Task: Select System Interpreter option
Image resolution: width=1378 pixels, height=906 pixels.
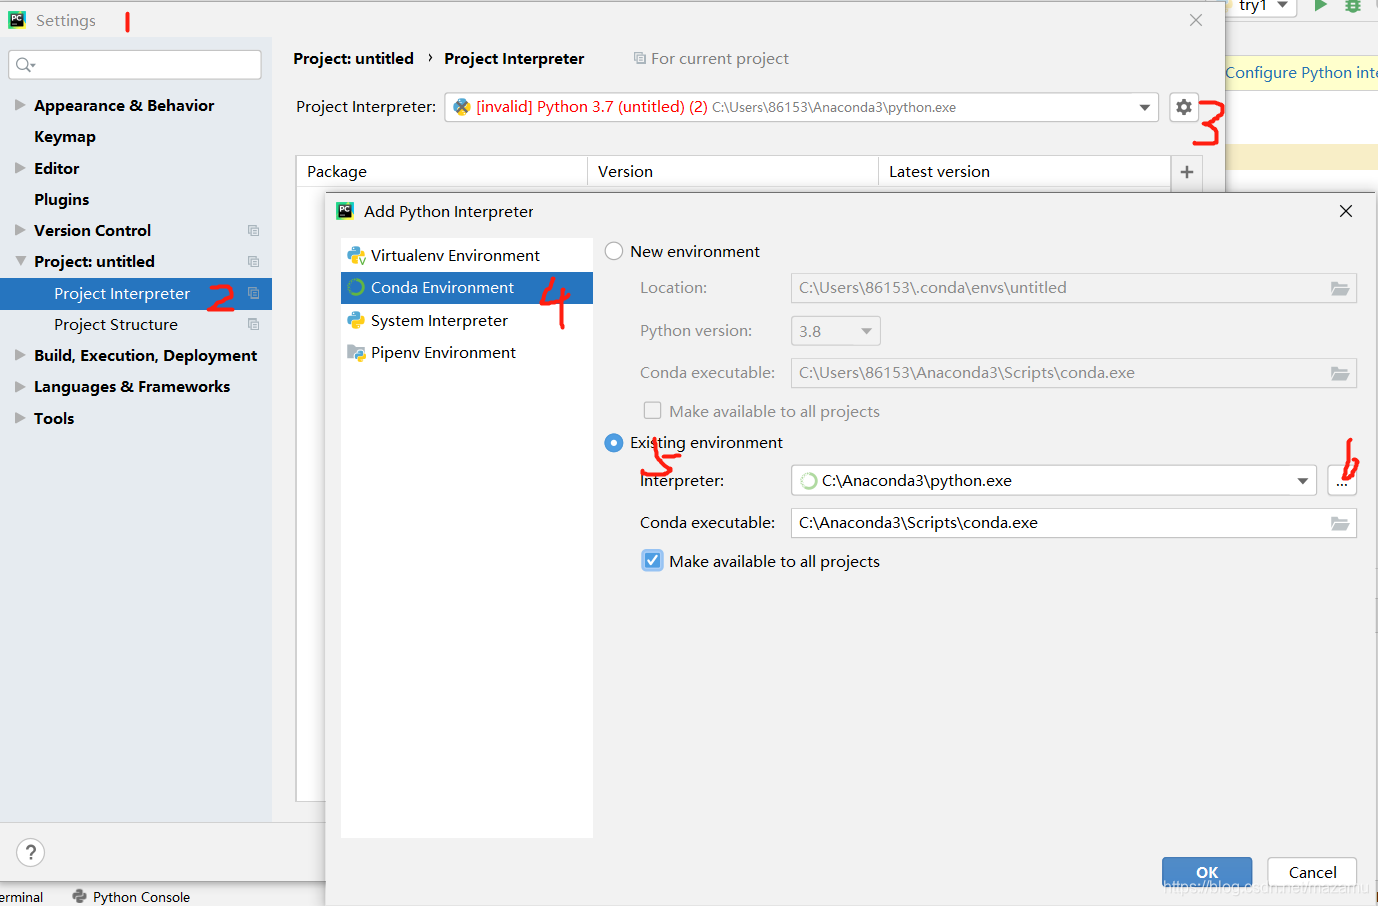Action: click(x=467, y=321)
